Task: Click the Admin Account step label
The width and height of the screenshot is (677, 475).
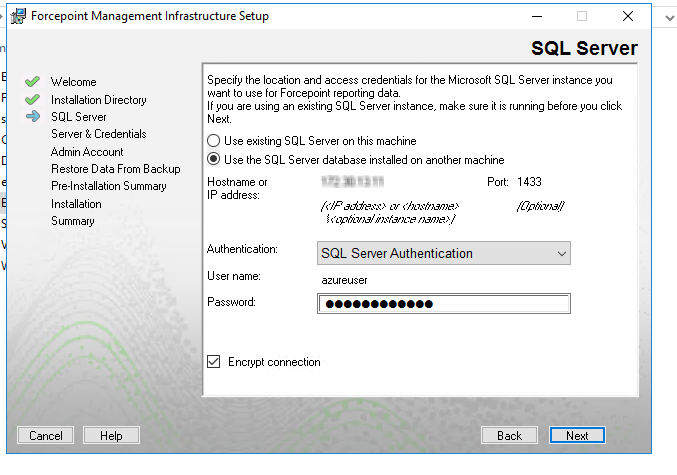Action: [87, 152]
